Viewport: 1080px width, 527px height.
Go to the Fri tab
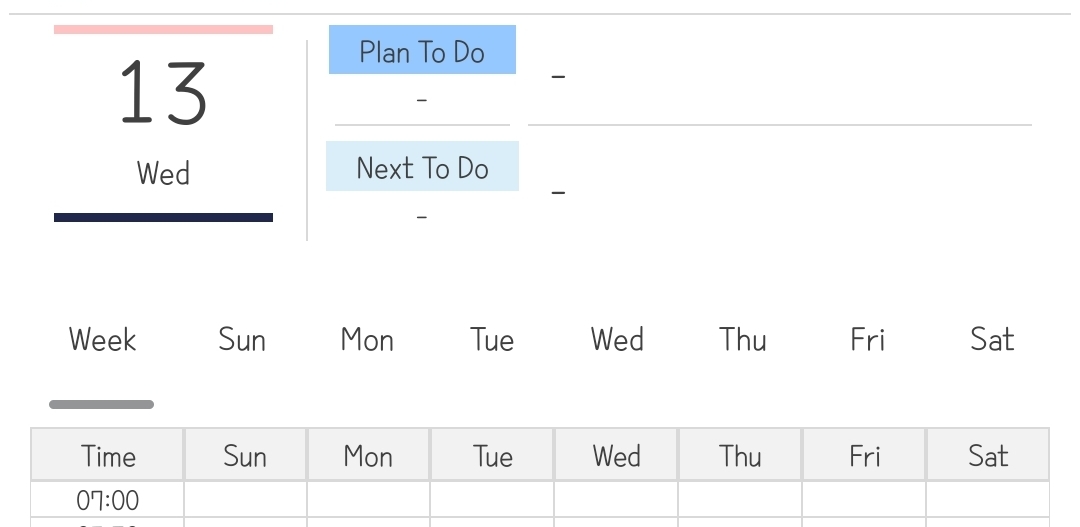tap(868, 340)
